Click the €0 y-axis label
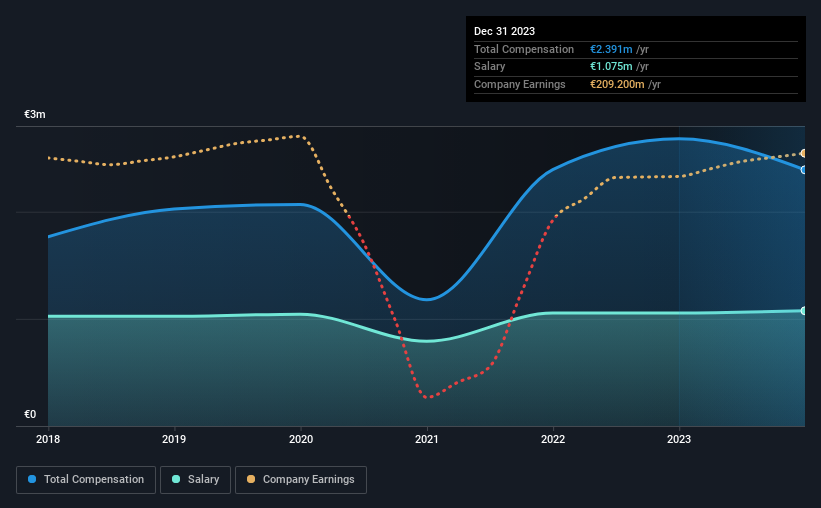Viewport: 821px width, 508px height. [30, 414]
